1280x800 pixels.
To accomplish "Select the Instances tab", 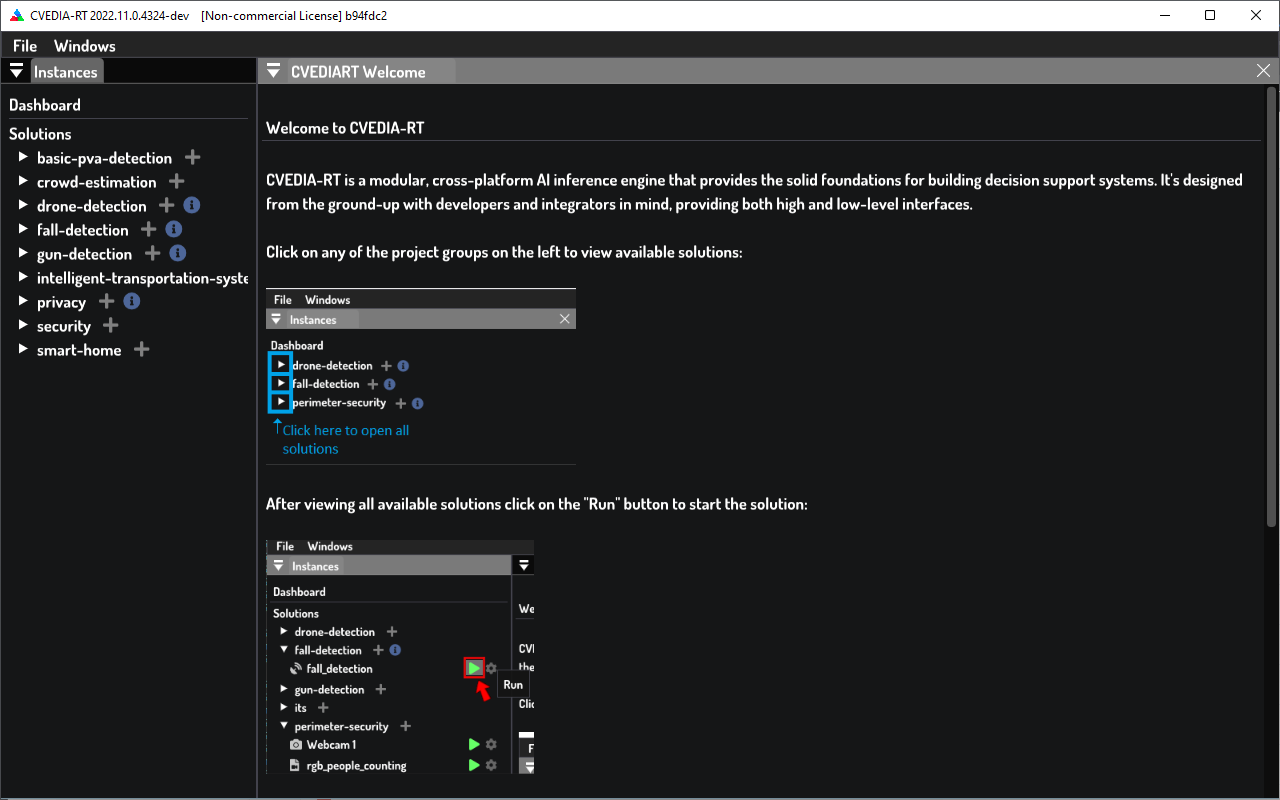I will [66, 72].
